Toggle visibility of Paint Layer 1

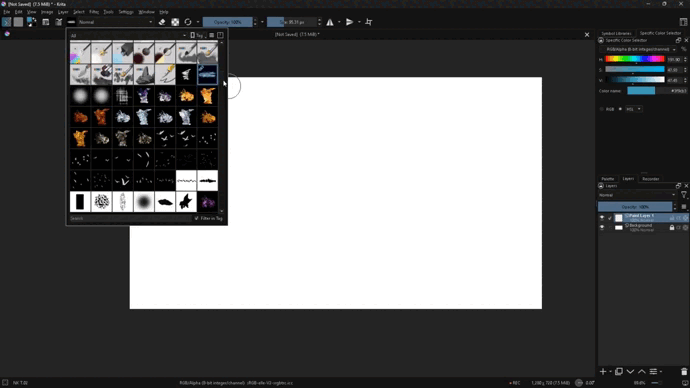(602, 218)
